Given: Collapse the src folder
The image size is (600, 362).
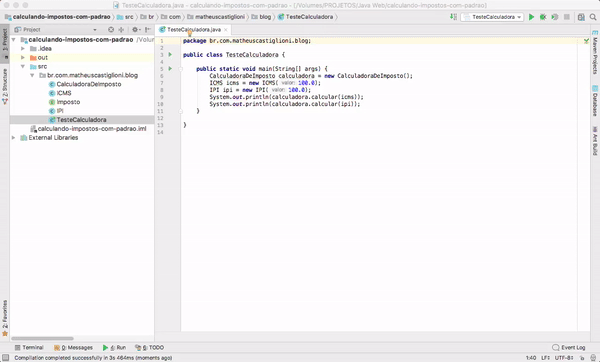Looking at the screenshot, I should tap(23, 67).
